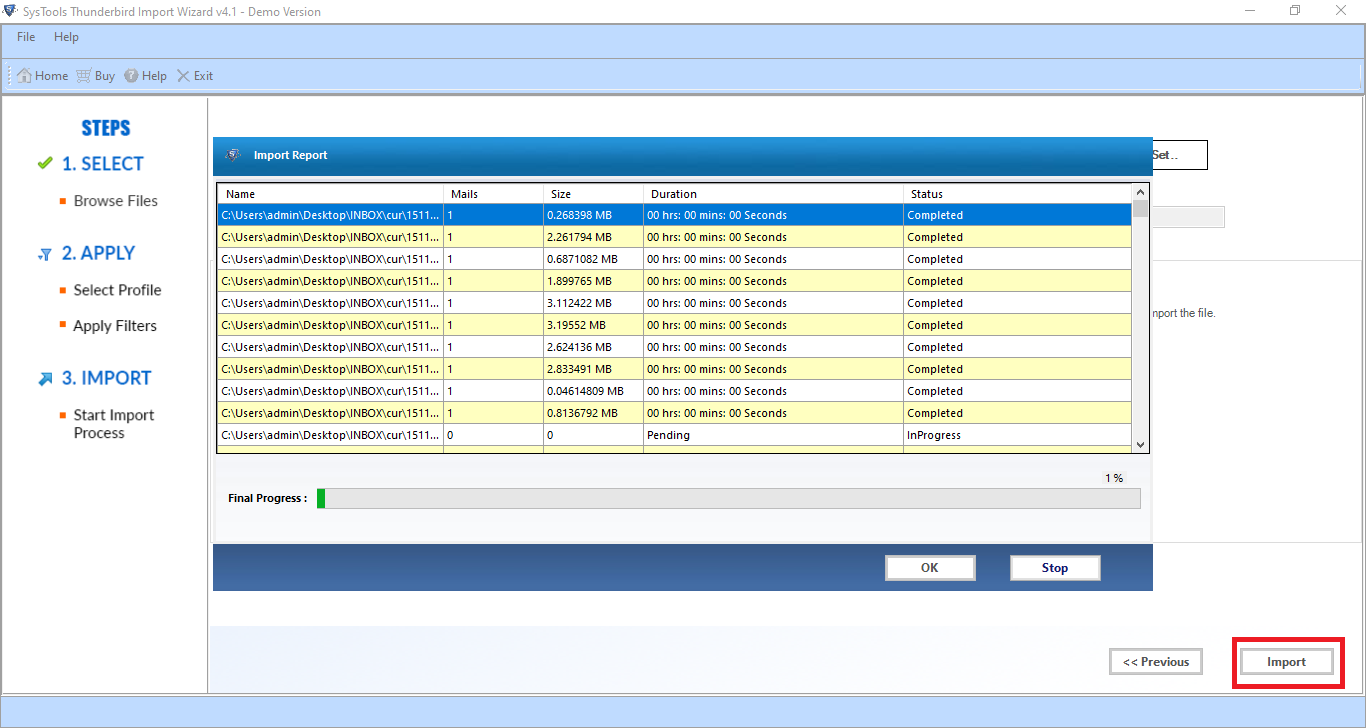Select the 2.833491 MB size cell
Image resolution: width=1366 pixels, height=728 pixels.
click(x=594, y=369)
